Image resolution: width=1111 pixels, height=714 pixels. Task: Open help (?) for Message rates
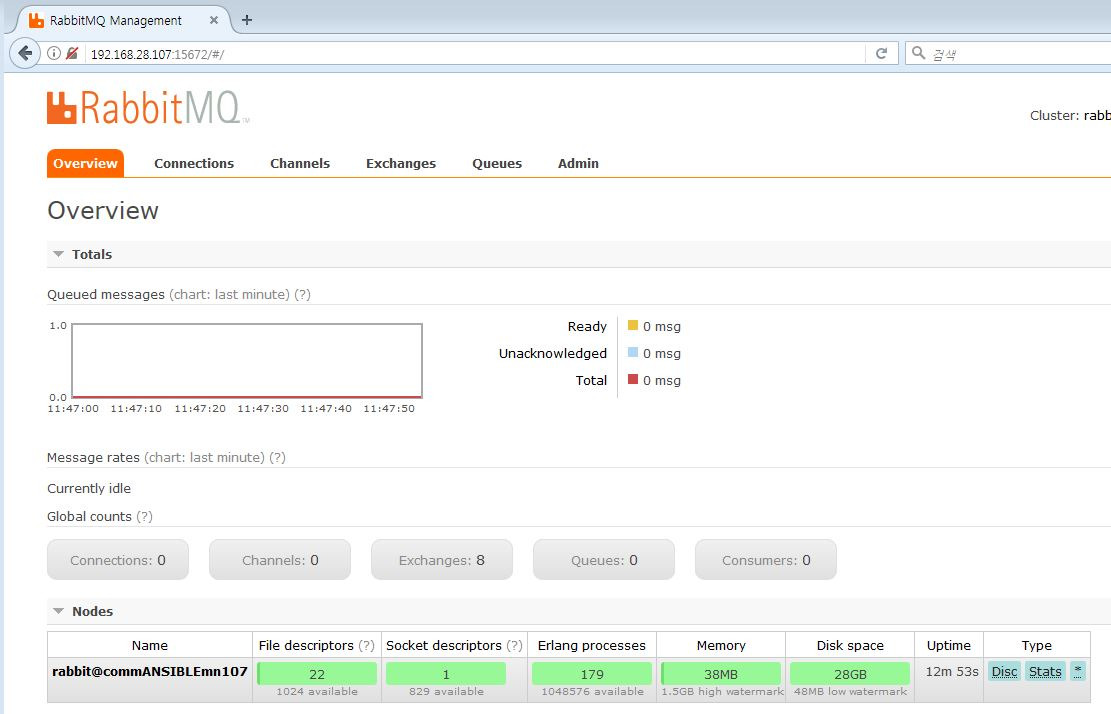(278, 458)
